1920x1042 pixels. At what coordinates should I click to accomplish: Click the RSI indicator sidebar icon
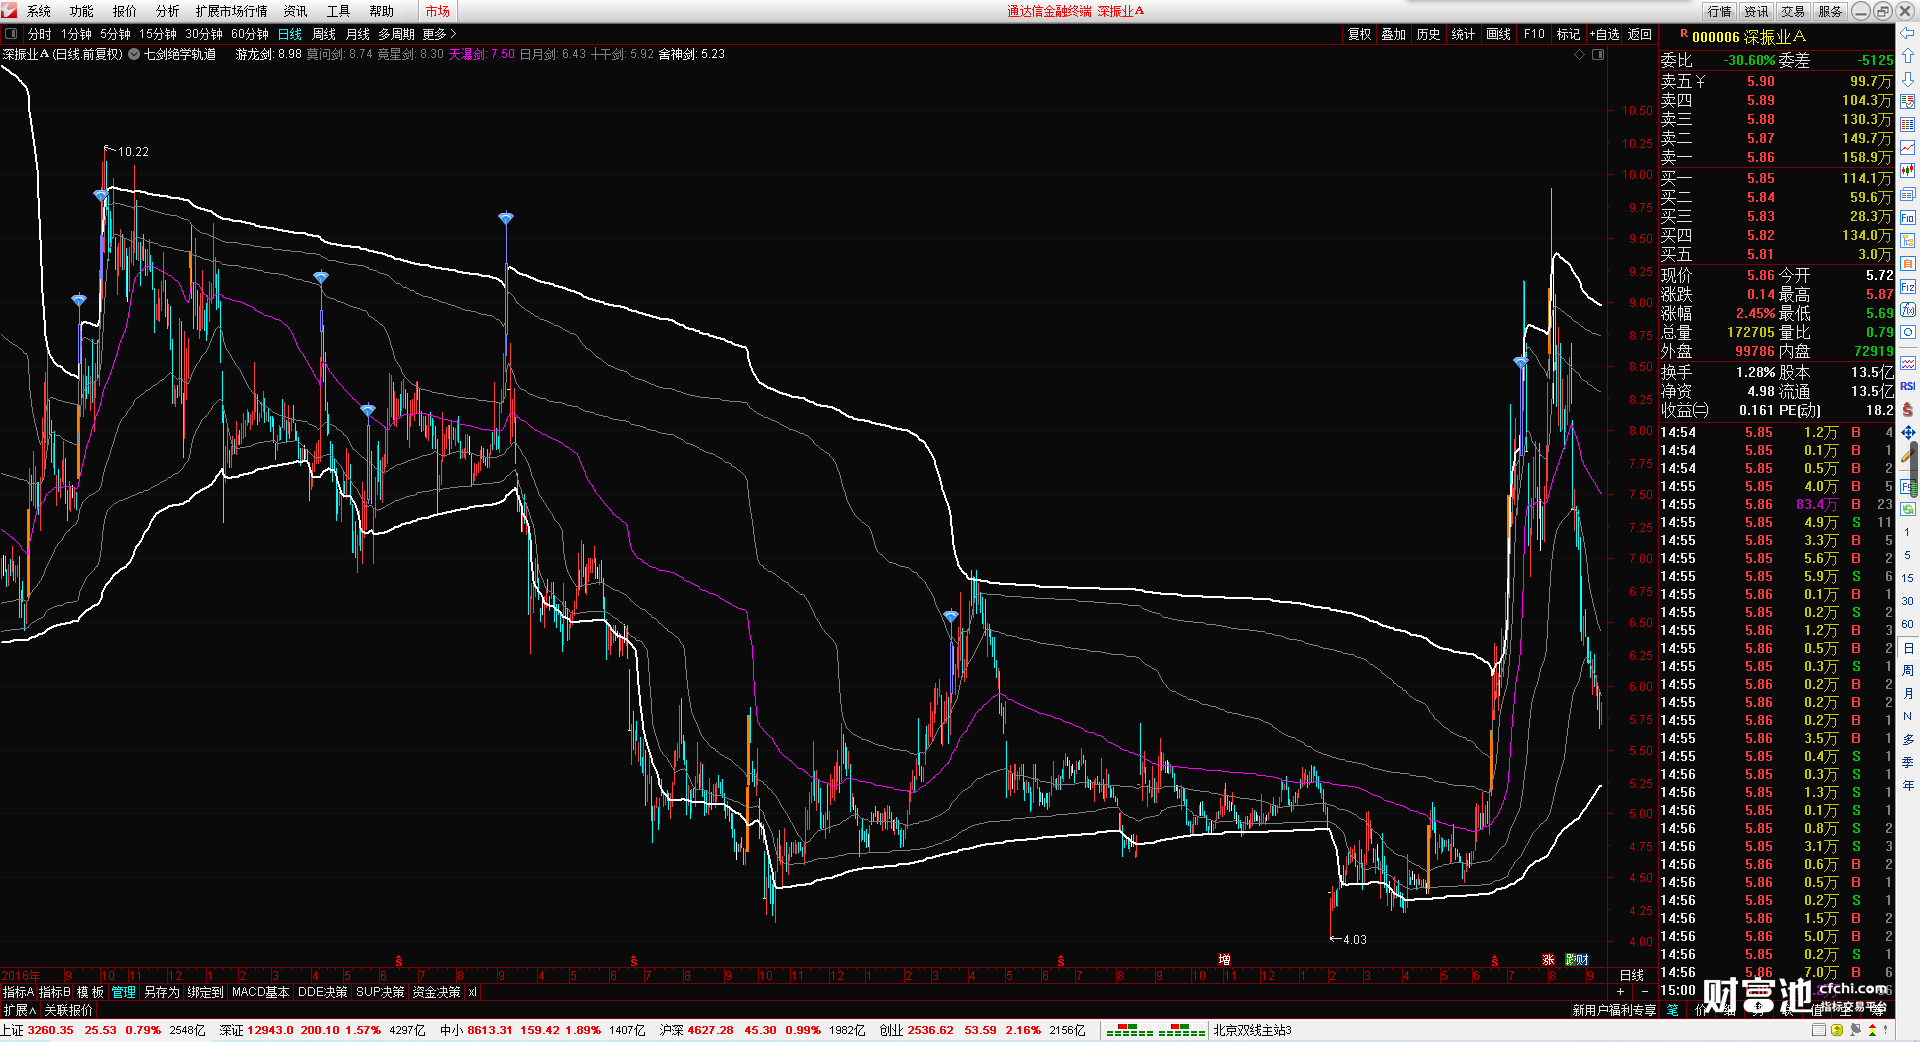(1908, 386)
